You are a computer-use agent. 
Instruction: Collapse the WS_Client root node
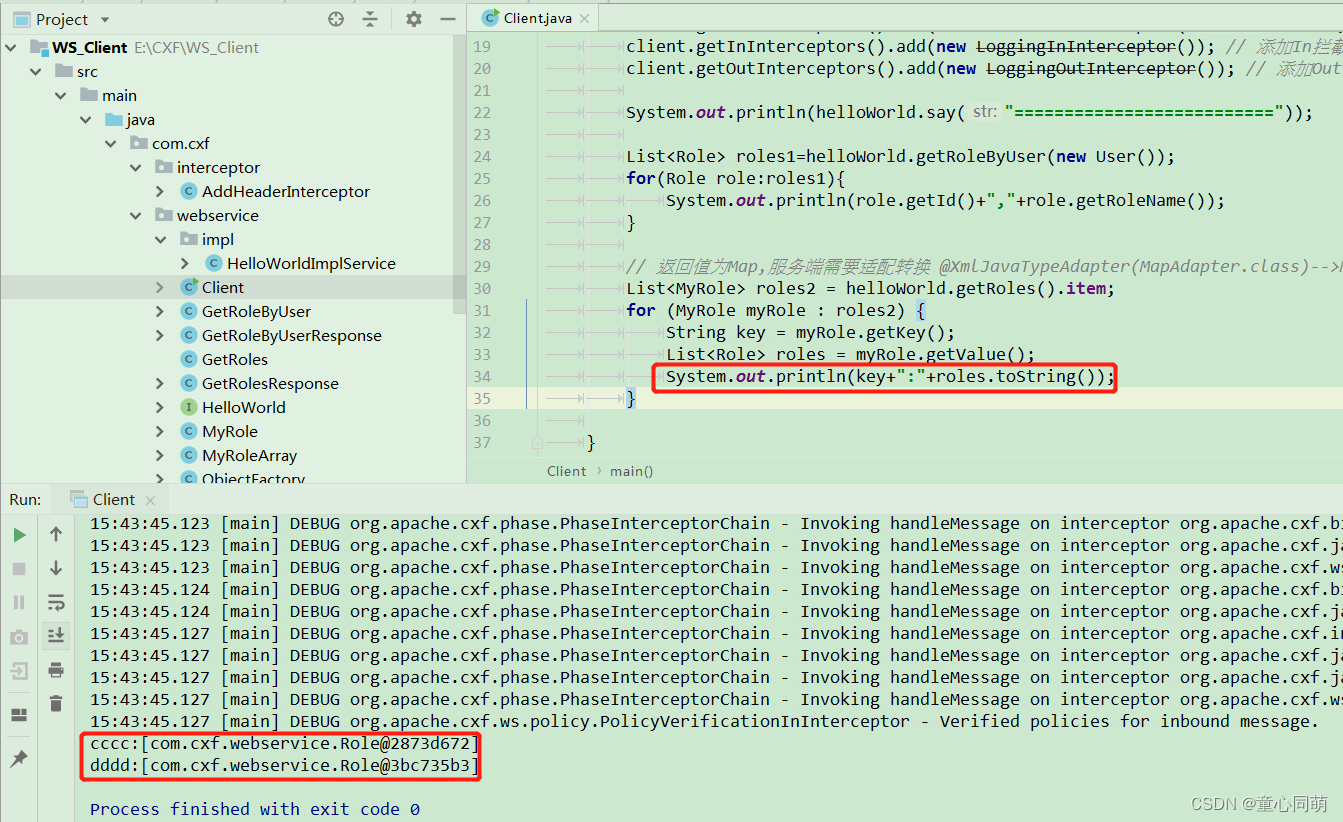12,47
